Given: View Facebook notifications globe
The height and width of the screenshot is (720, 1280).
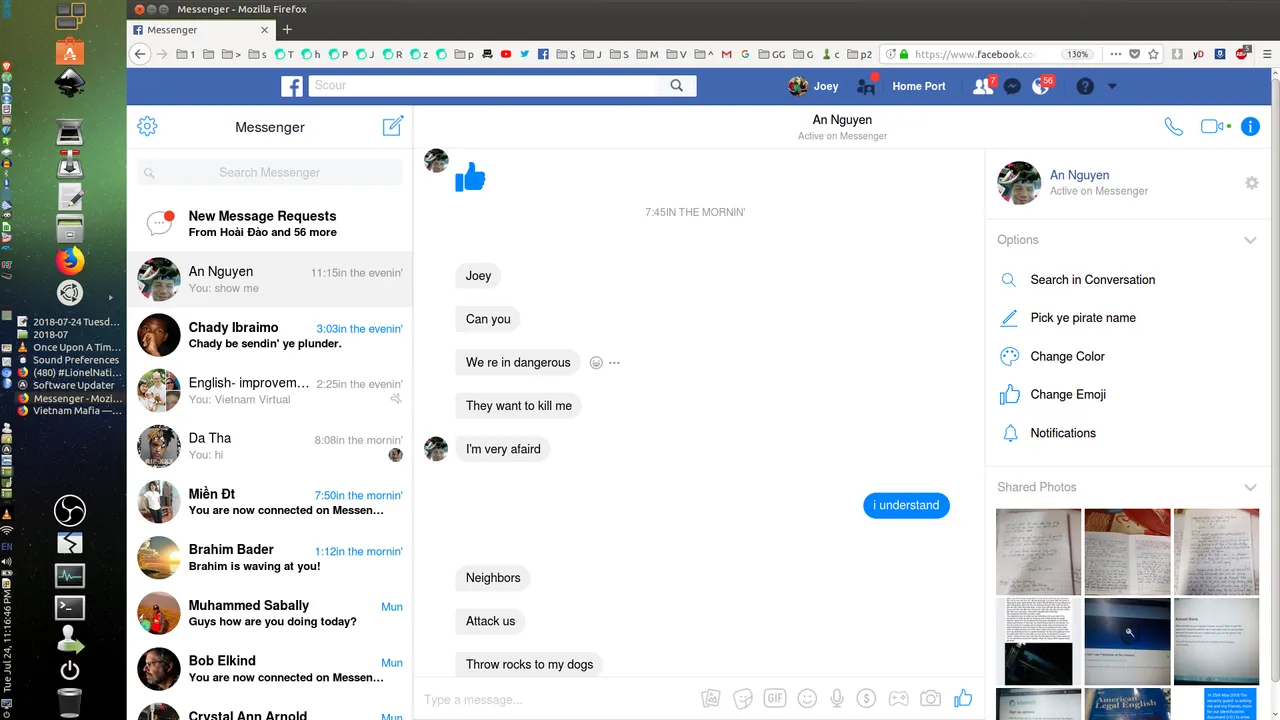Looking at the screenshot, I should click(1041, 86).
